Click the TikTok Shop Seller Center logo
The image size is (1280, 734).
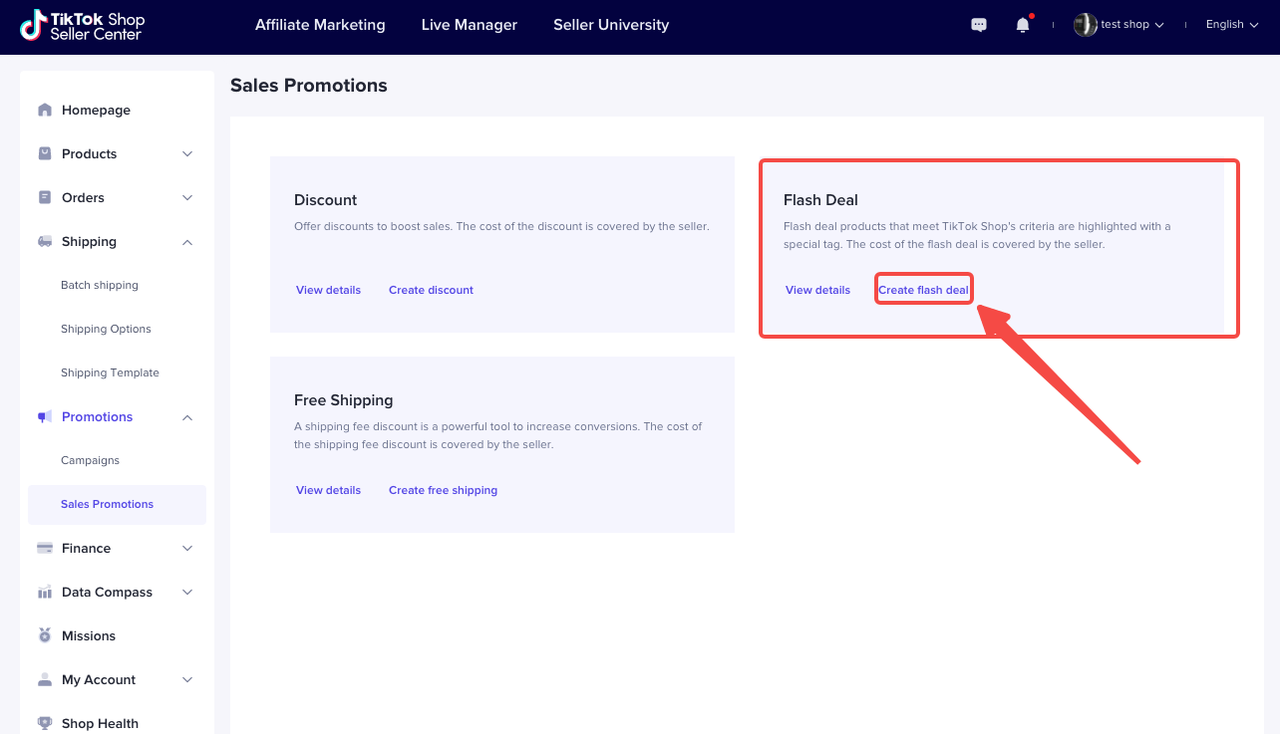tap(82, 26)
